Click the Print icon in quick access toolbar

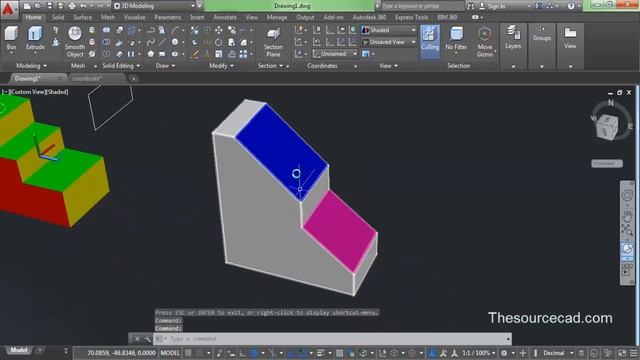(72, 6)
